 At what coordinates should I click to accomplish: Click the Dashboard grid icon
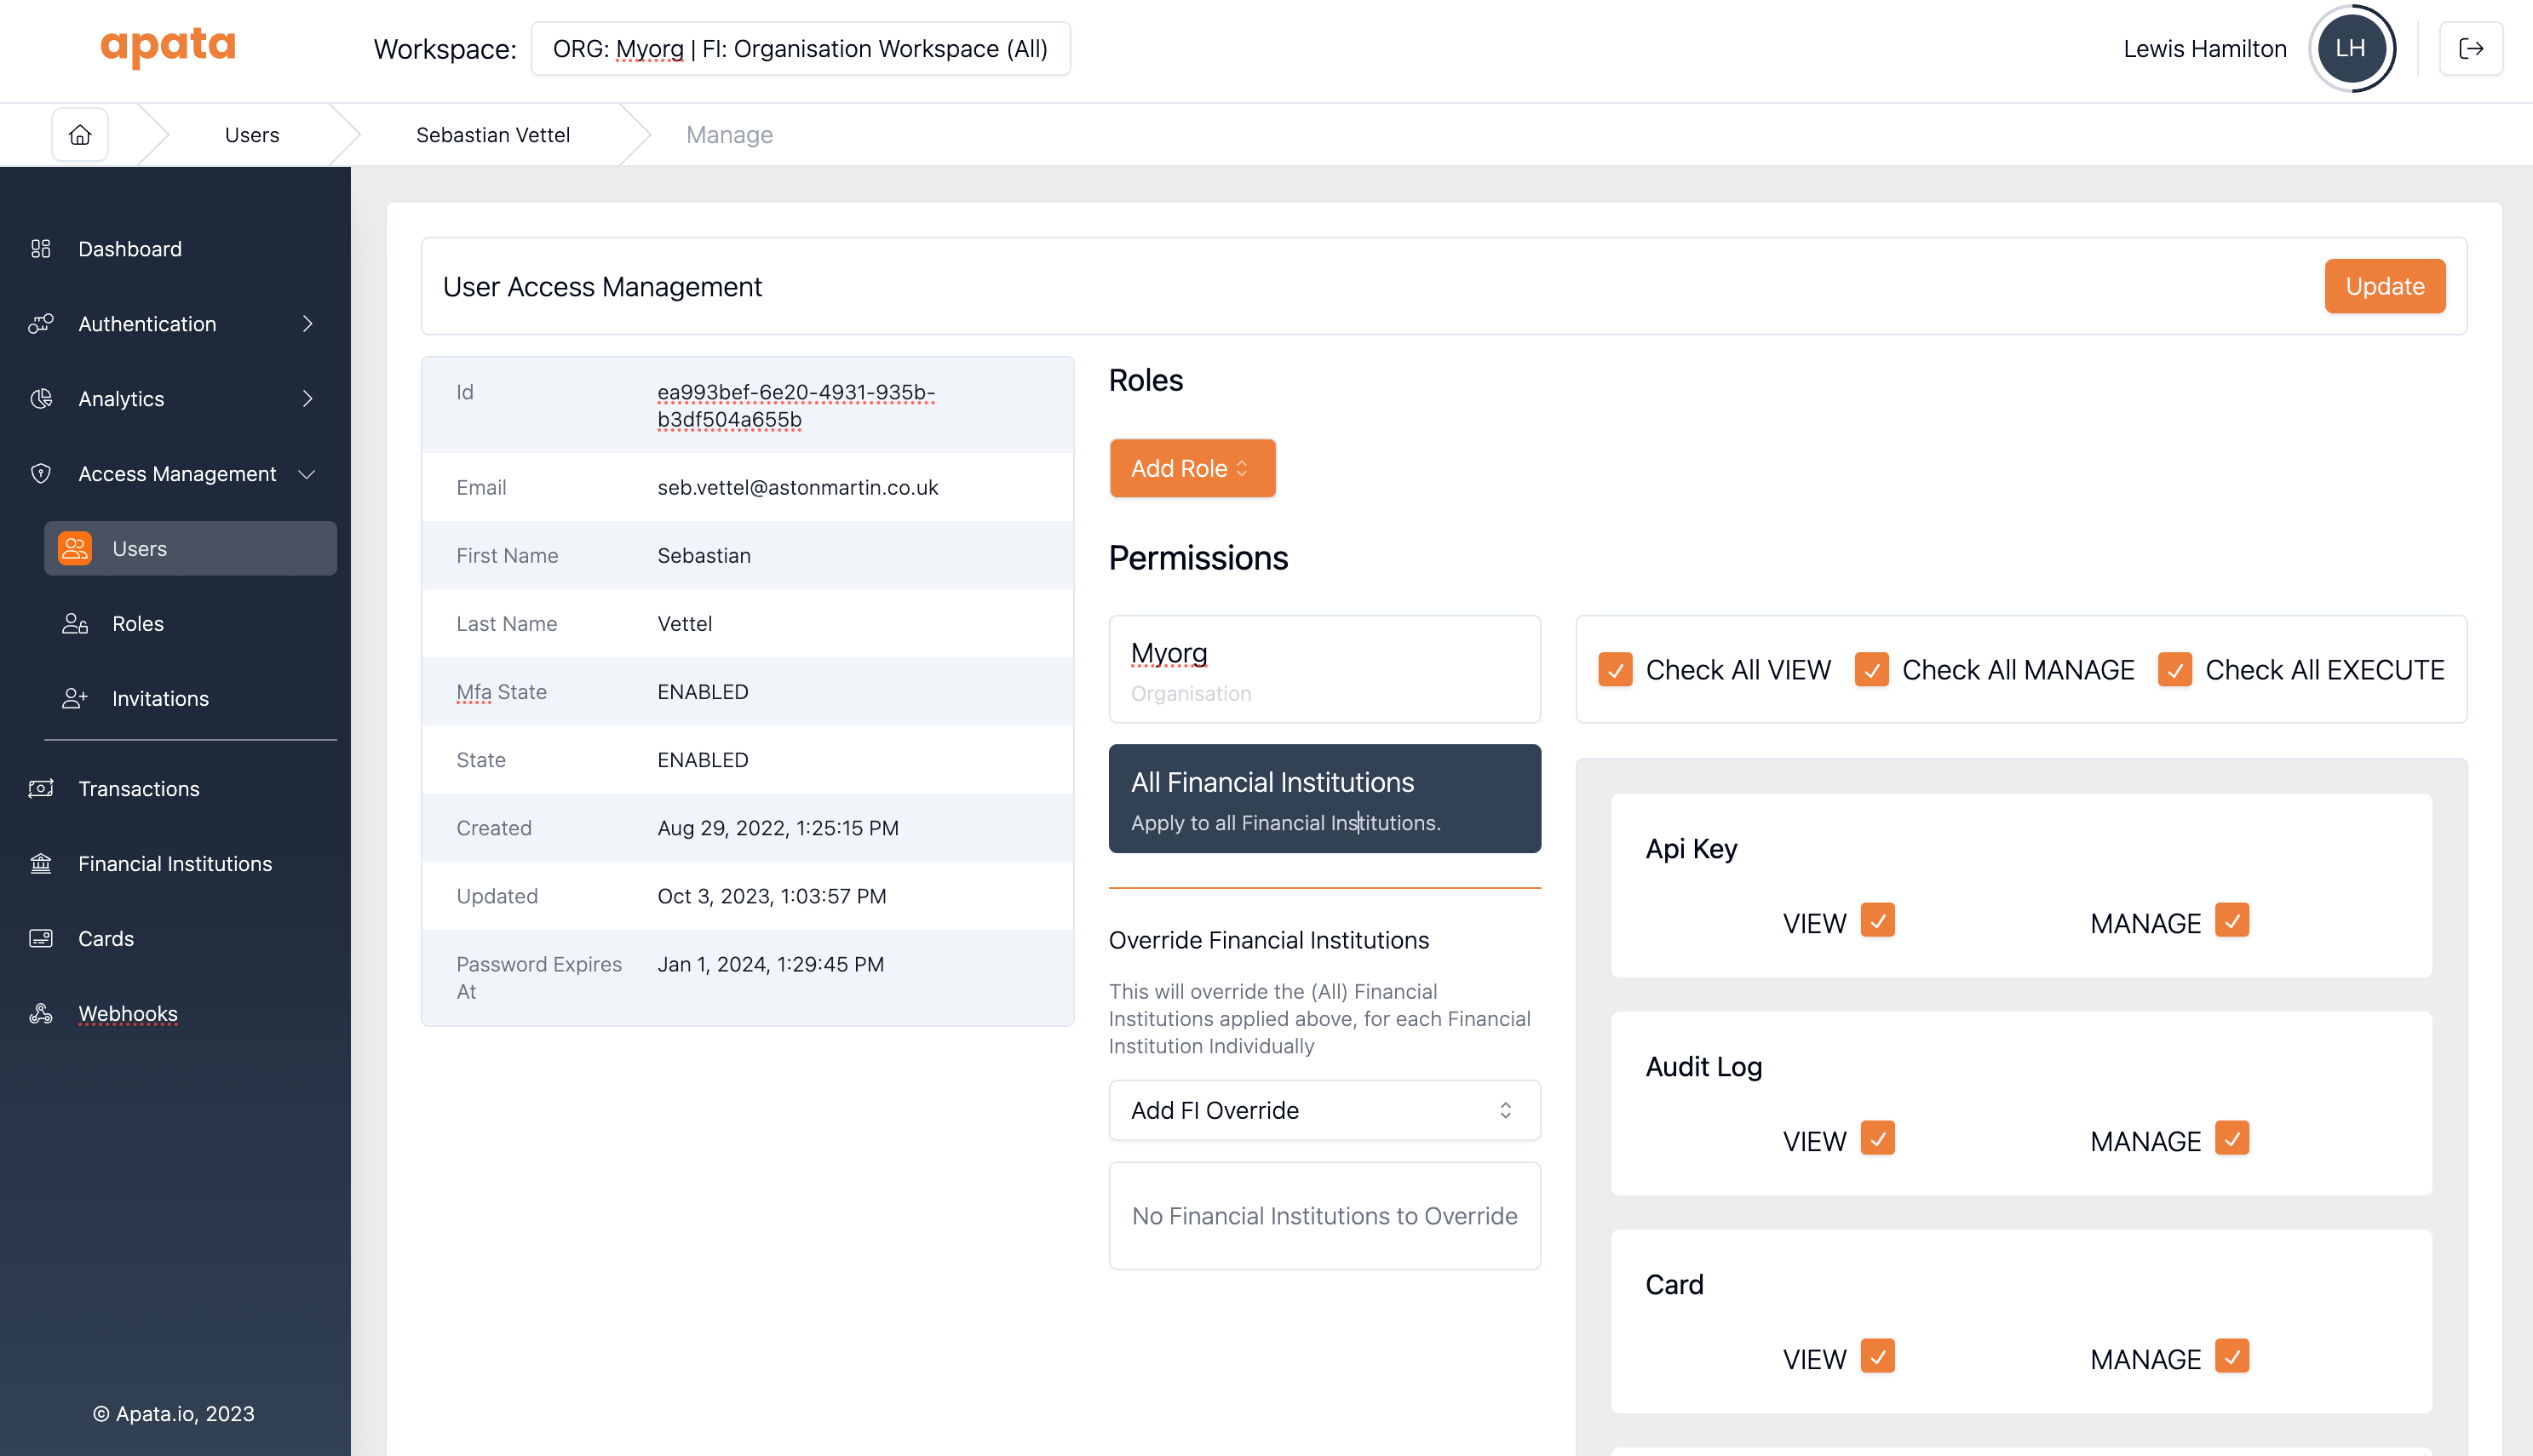[41, 249]
